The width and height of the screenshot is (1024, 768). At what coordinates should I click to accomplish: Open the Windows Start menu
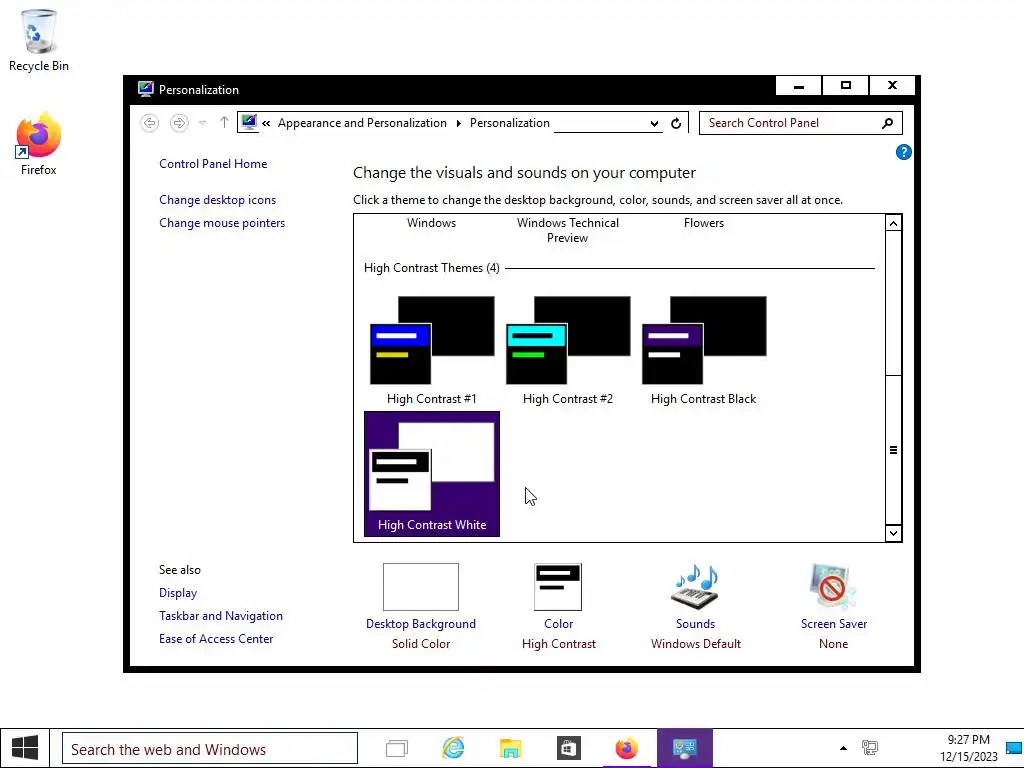pos(25,748)
